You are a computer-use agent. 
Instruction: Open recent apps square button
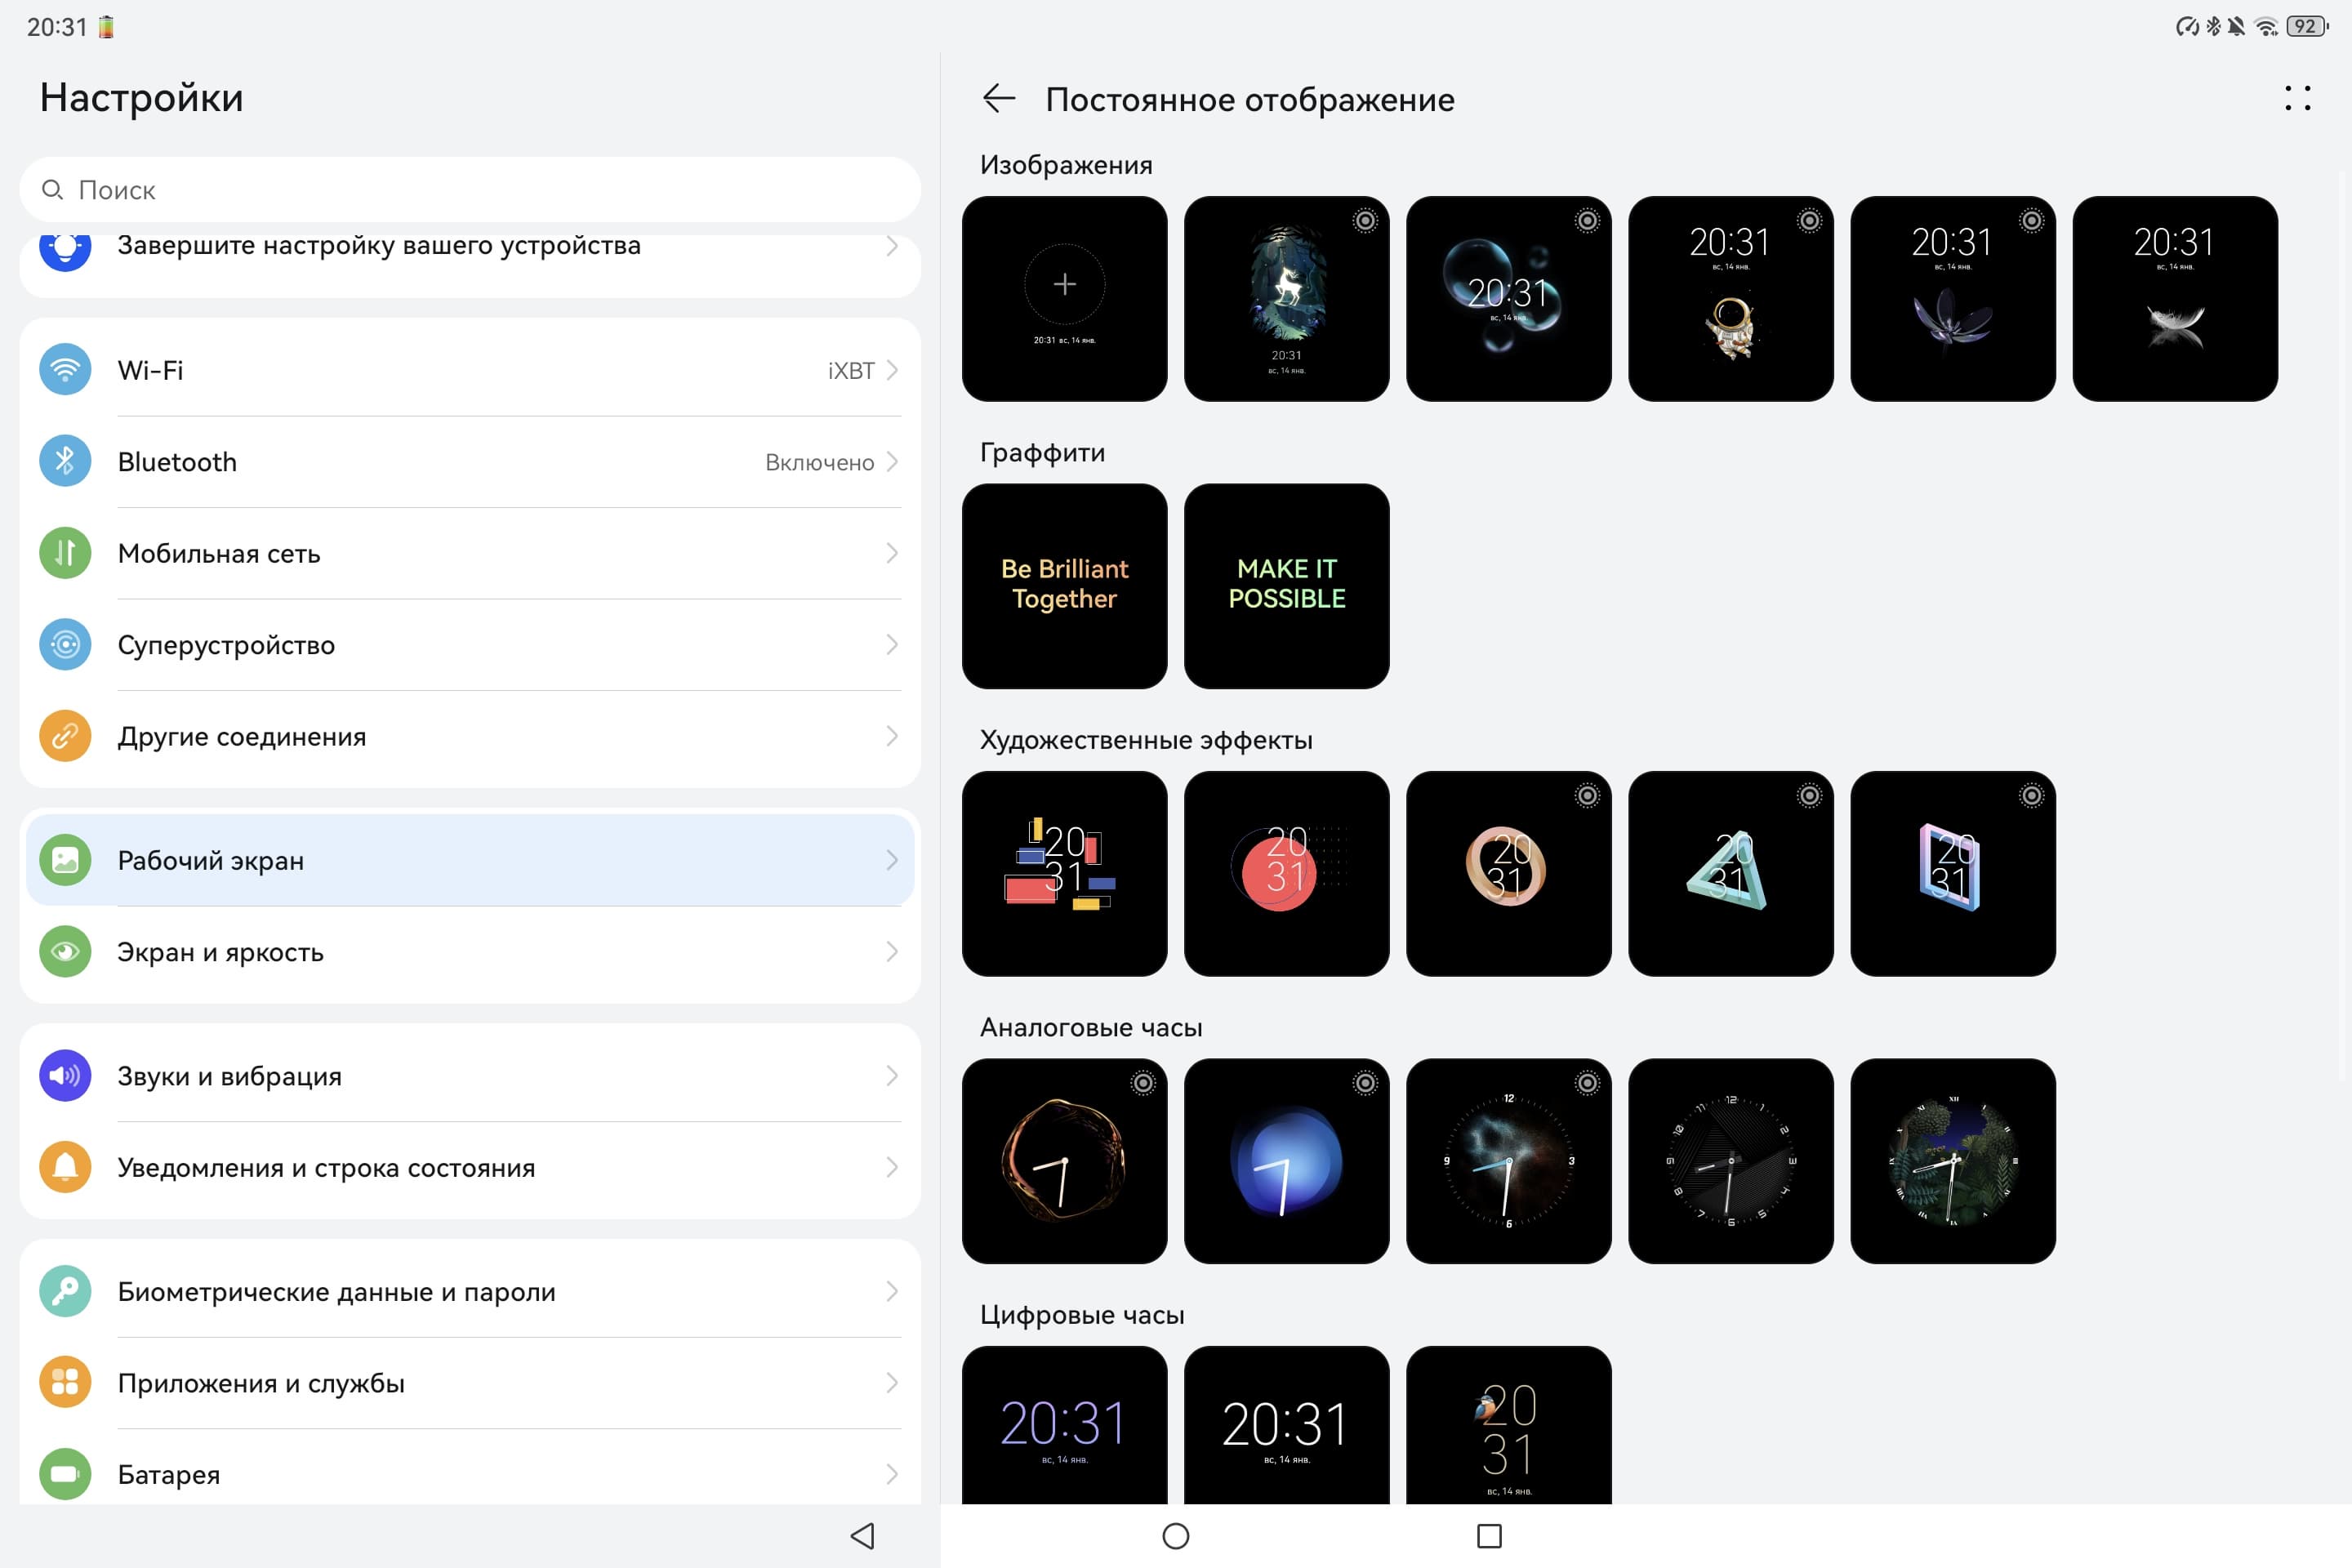(1489, 1535)
